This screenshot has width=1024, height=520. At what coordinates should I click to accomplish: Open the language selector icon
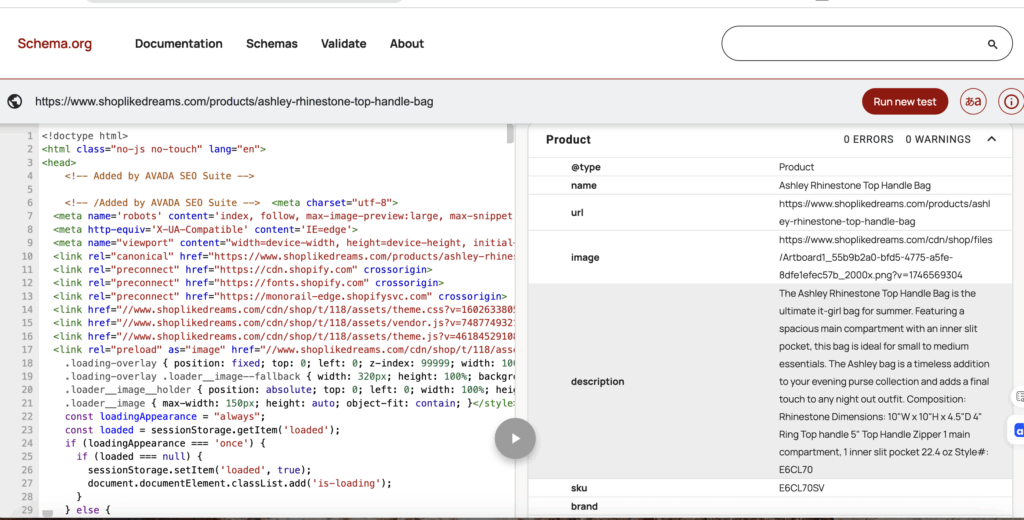click(972, 101)
